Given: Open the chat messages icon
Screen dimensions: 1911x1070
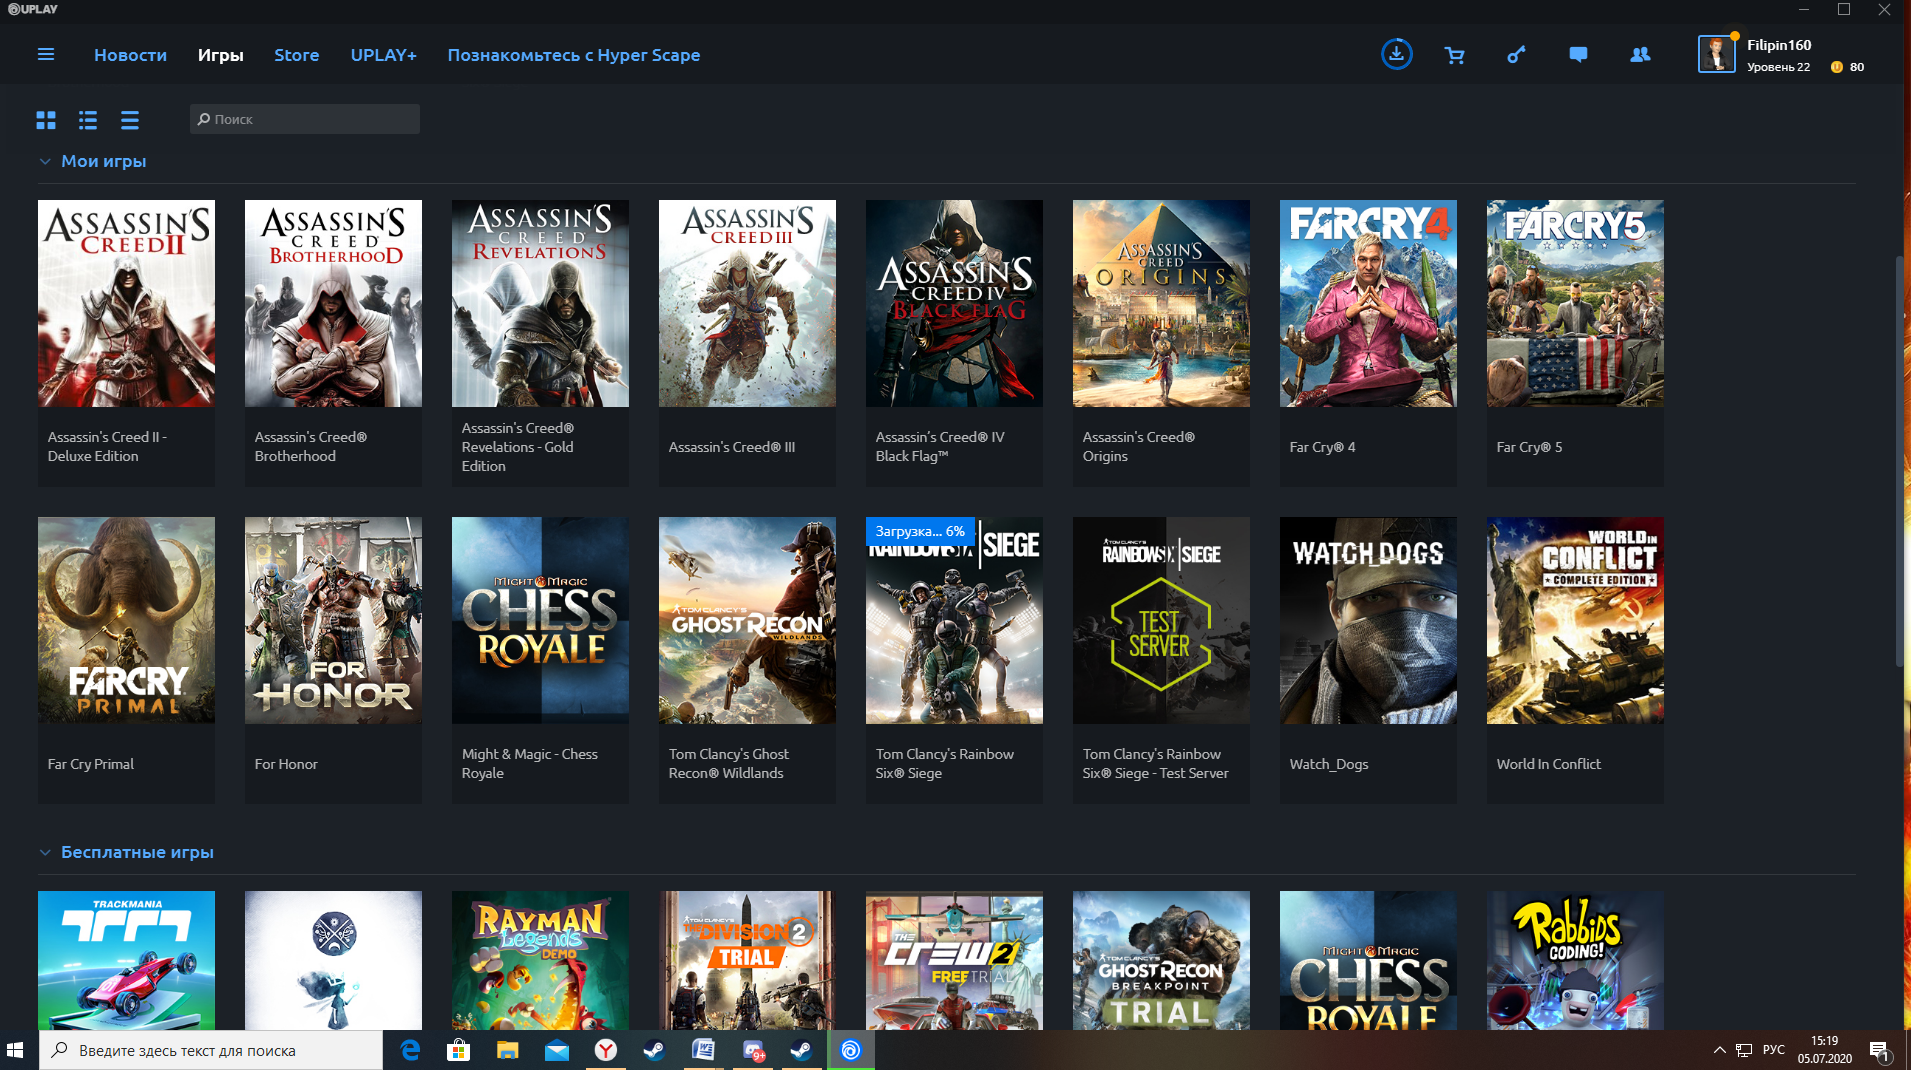Looking at the screenshot, I should coord(1578,55).
